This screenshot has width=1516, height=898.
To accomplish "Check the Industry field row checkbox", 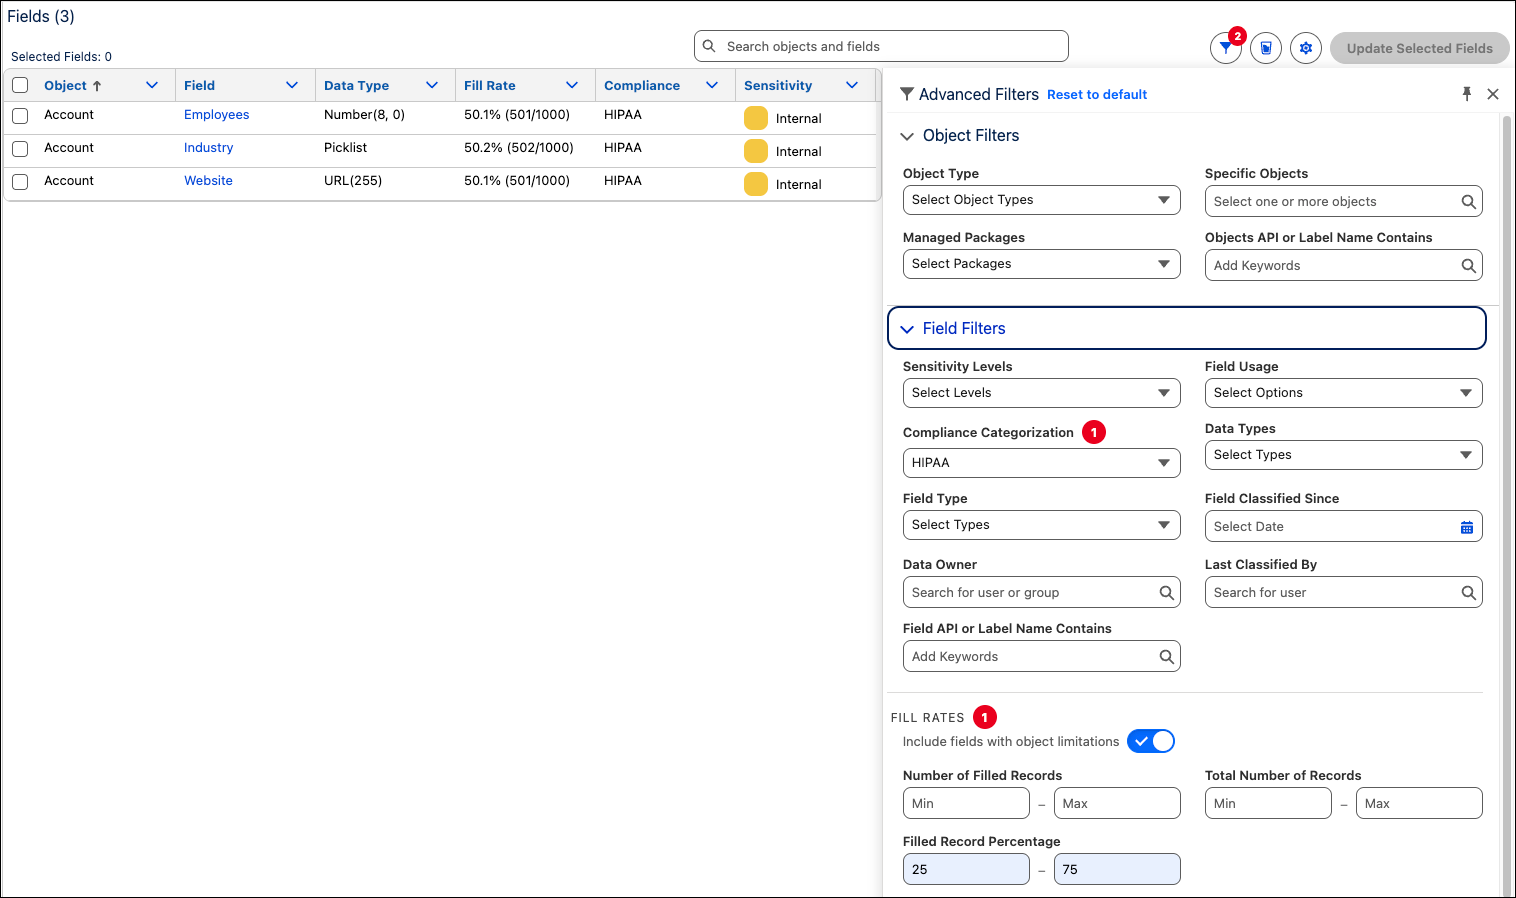I will point(20,149).
